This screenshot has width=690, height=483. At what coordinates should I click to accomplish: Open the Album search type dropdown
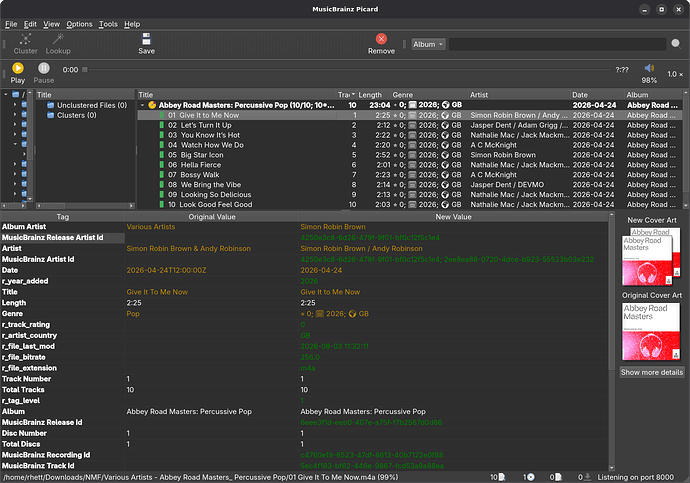[x=429, y=44]
